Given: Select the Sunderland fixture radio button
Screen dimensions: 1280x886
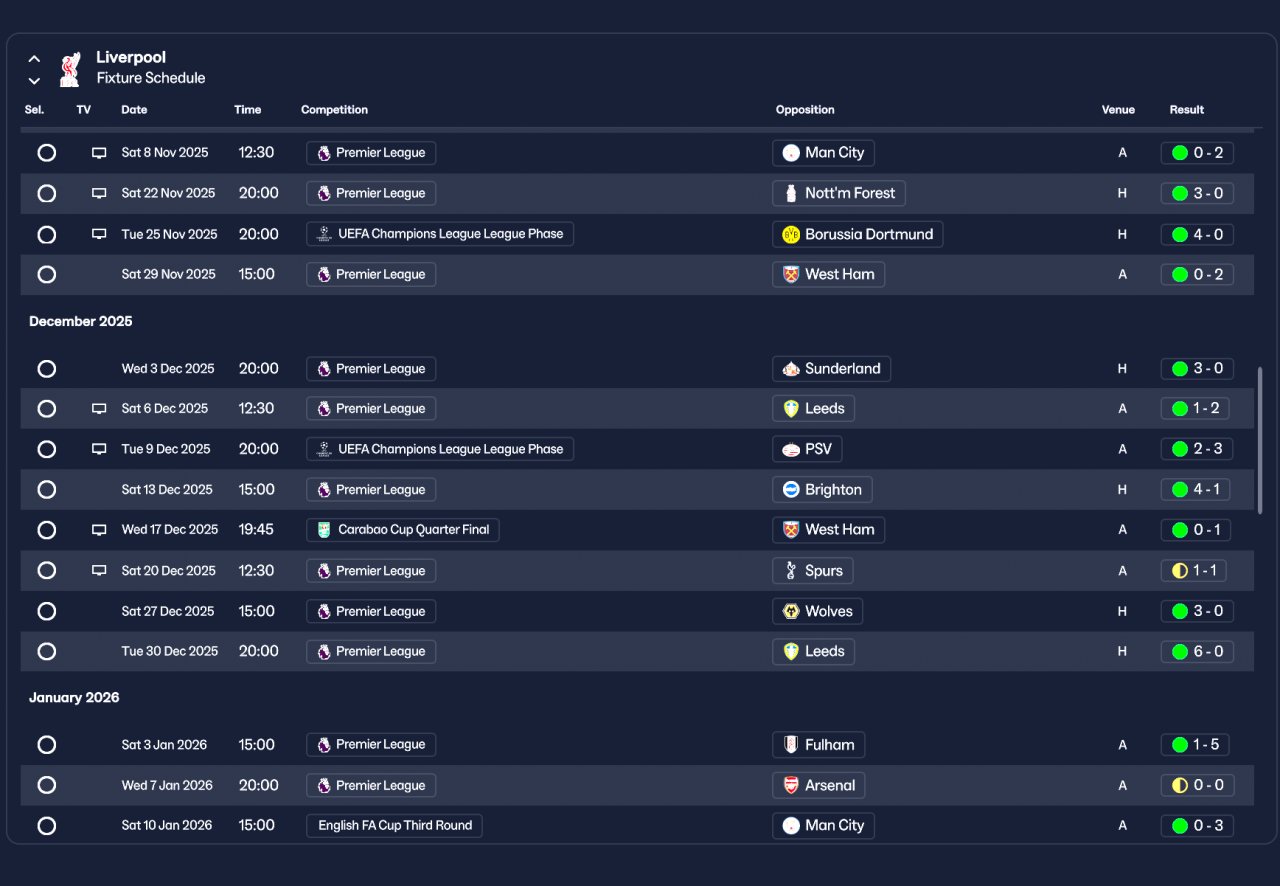Looking at the screenshot, I should point(46,368).
